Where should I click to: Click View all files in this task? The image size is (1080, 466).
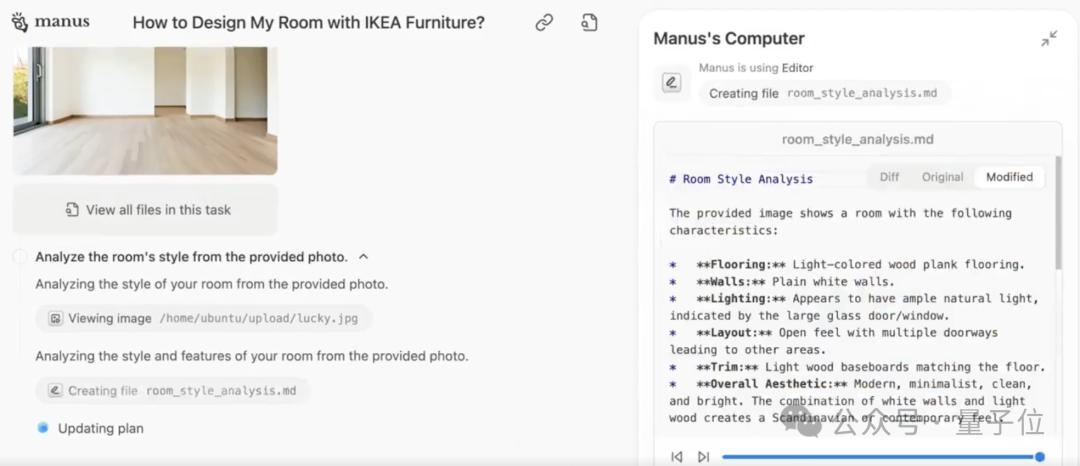(x=146, y=210)
